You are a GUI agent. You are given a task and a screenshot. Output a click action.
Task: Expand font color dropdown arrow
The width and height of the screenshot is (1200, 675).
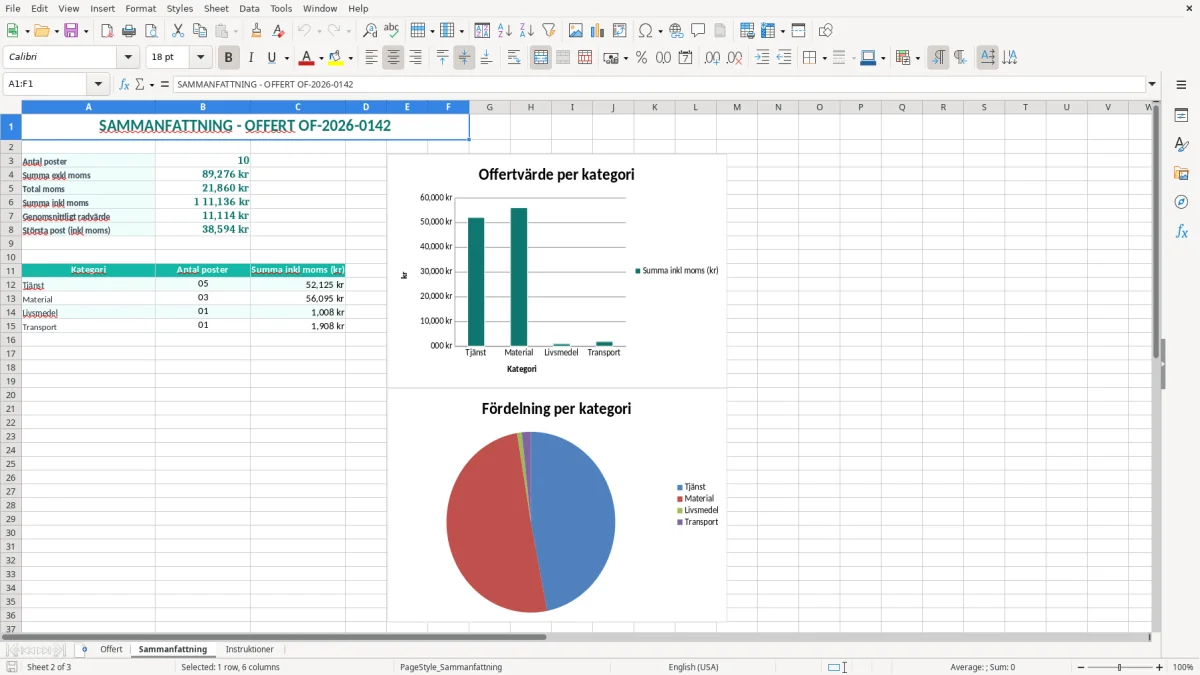[321, 58]
